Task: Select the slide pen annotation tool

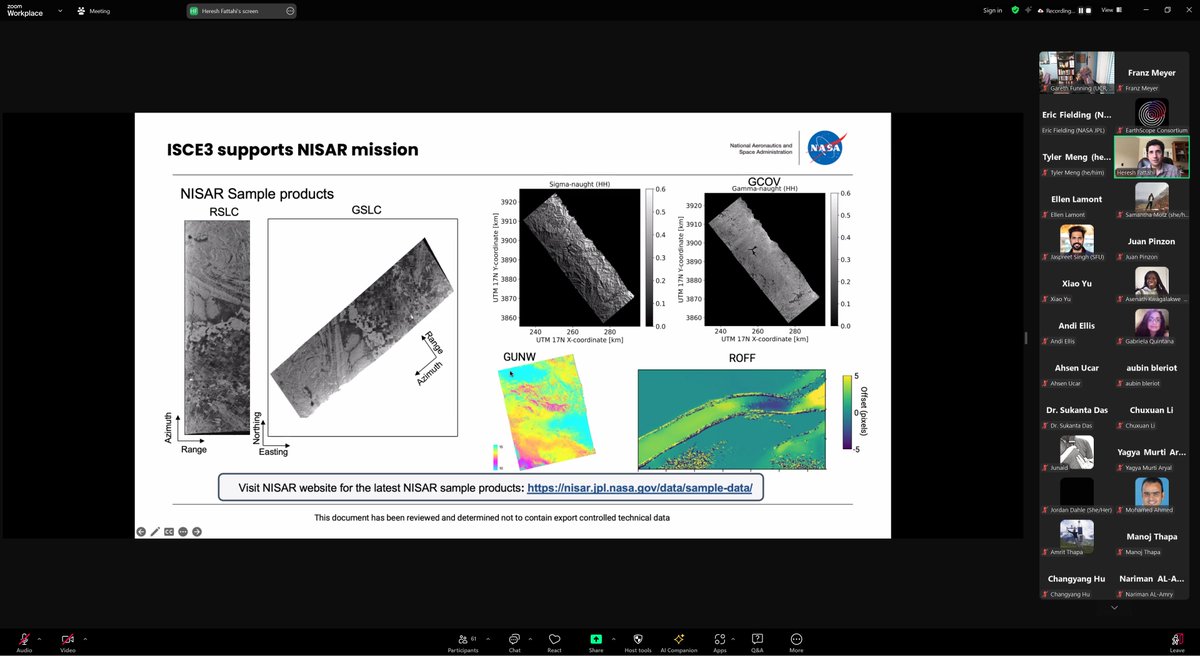Action: tap(155, 531)
